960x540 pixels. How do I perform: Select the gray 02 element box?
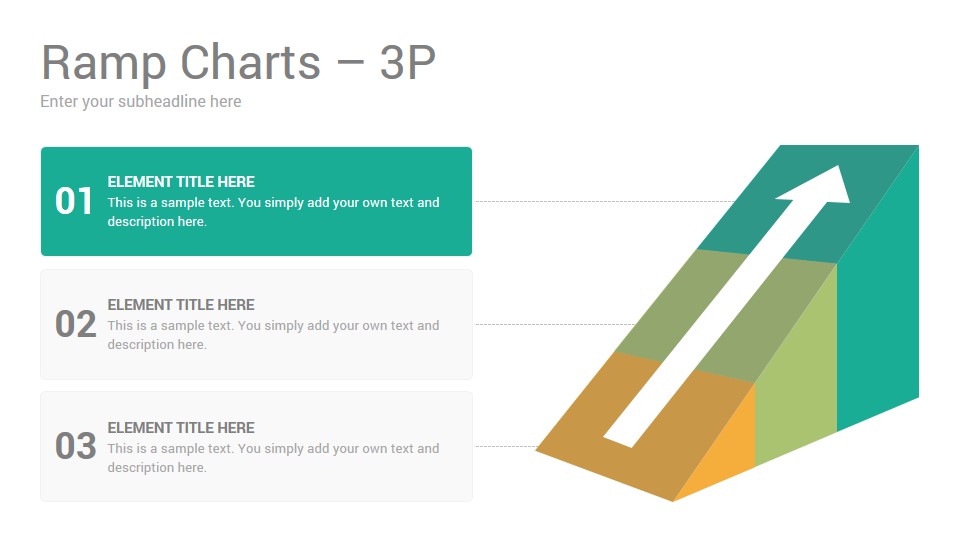(x=257, y=324)
